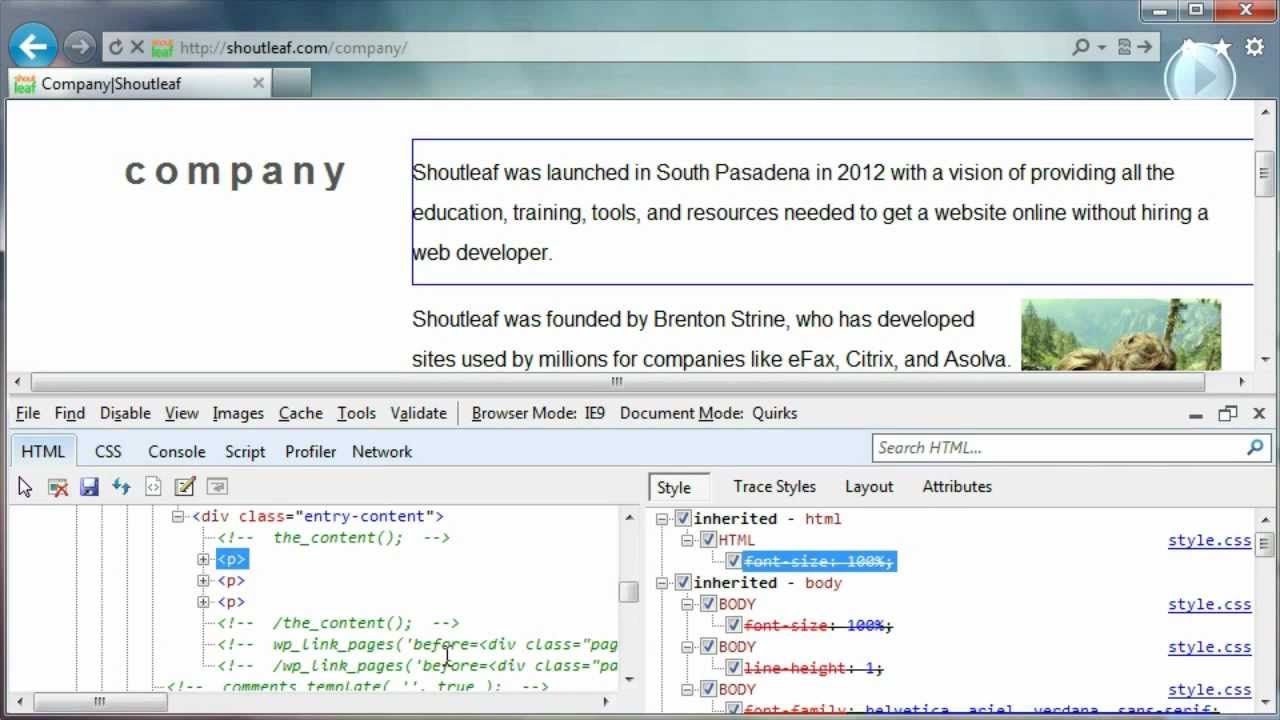Image resolution: width=1280 pixels, height=720 pixels.
Task: Open the Favorites star icon
Action: coord(1222,47)
